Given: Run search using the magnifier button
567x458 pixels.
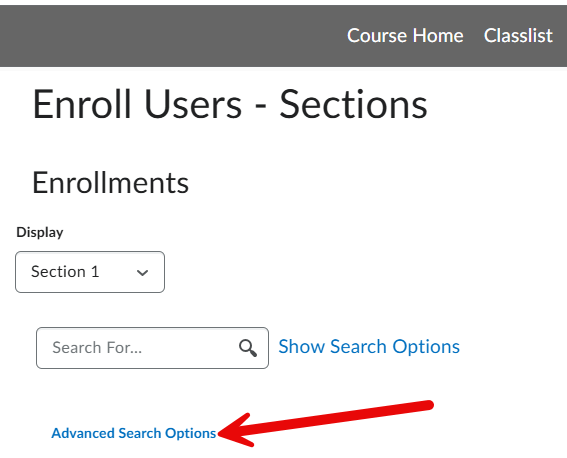Looking at the screenshot, I should coord(248,348).
